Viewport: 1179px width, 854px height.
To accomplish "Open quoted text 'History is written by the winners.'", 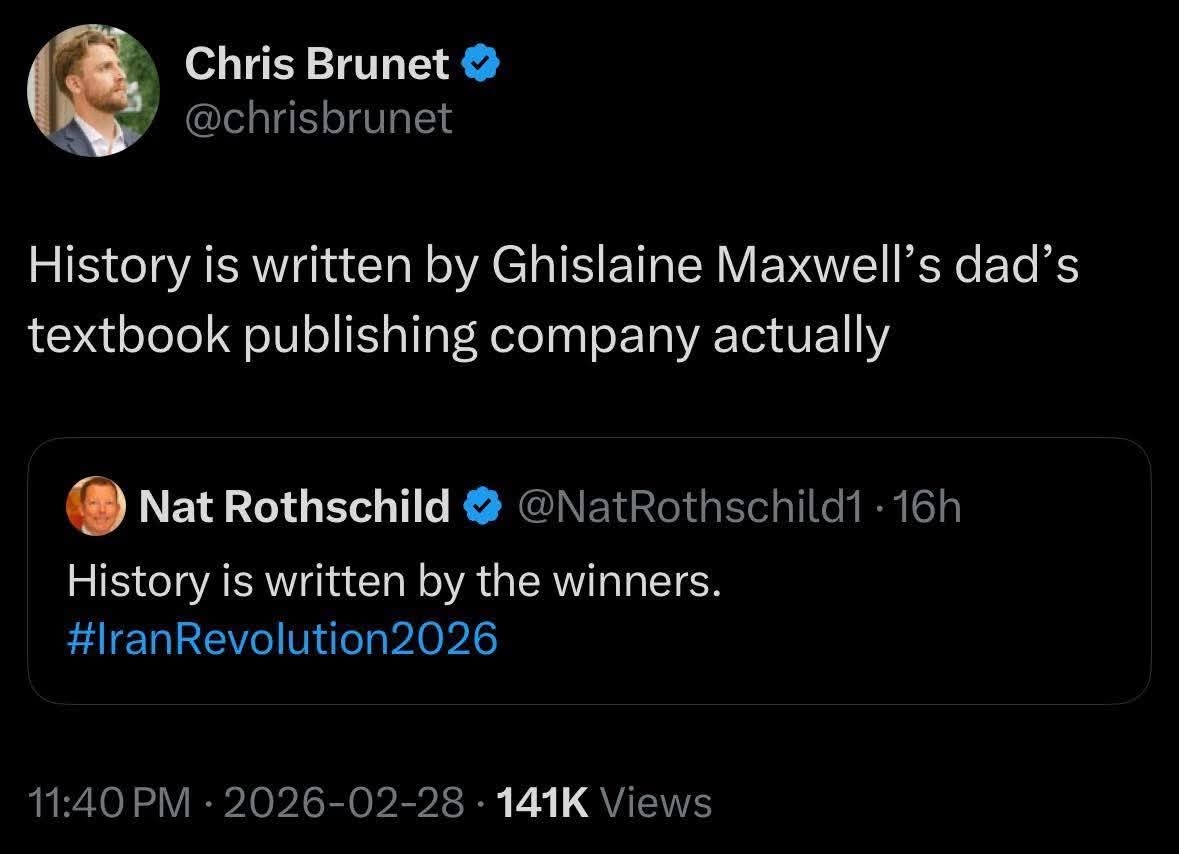I will tap(393, 582).
